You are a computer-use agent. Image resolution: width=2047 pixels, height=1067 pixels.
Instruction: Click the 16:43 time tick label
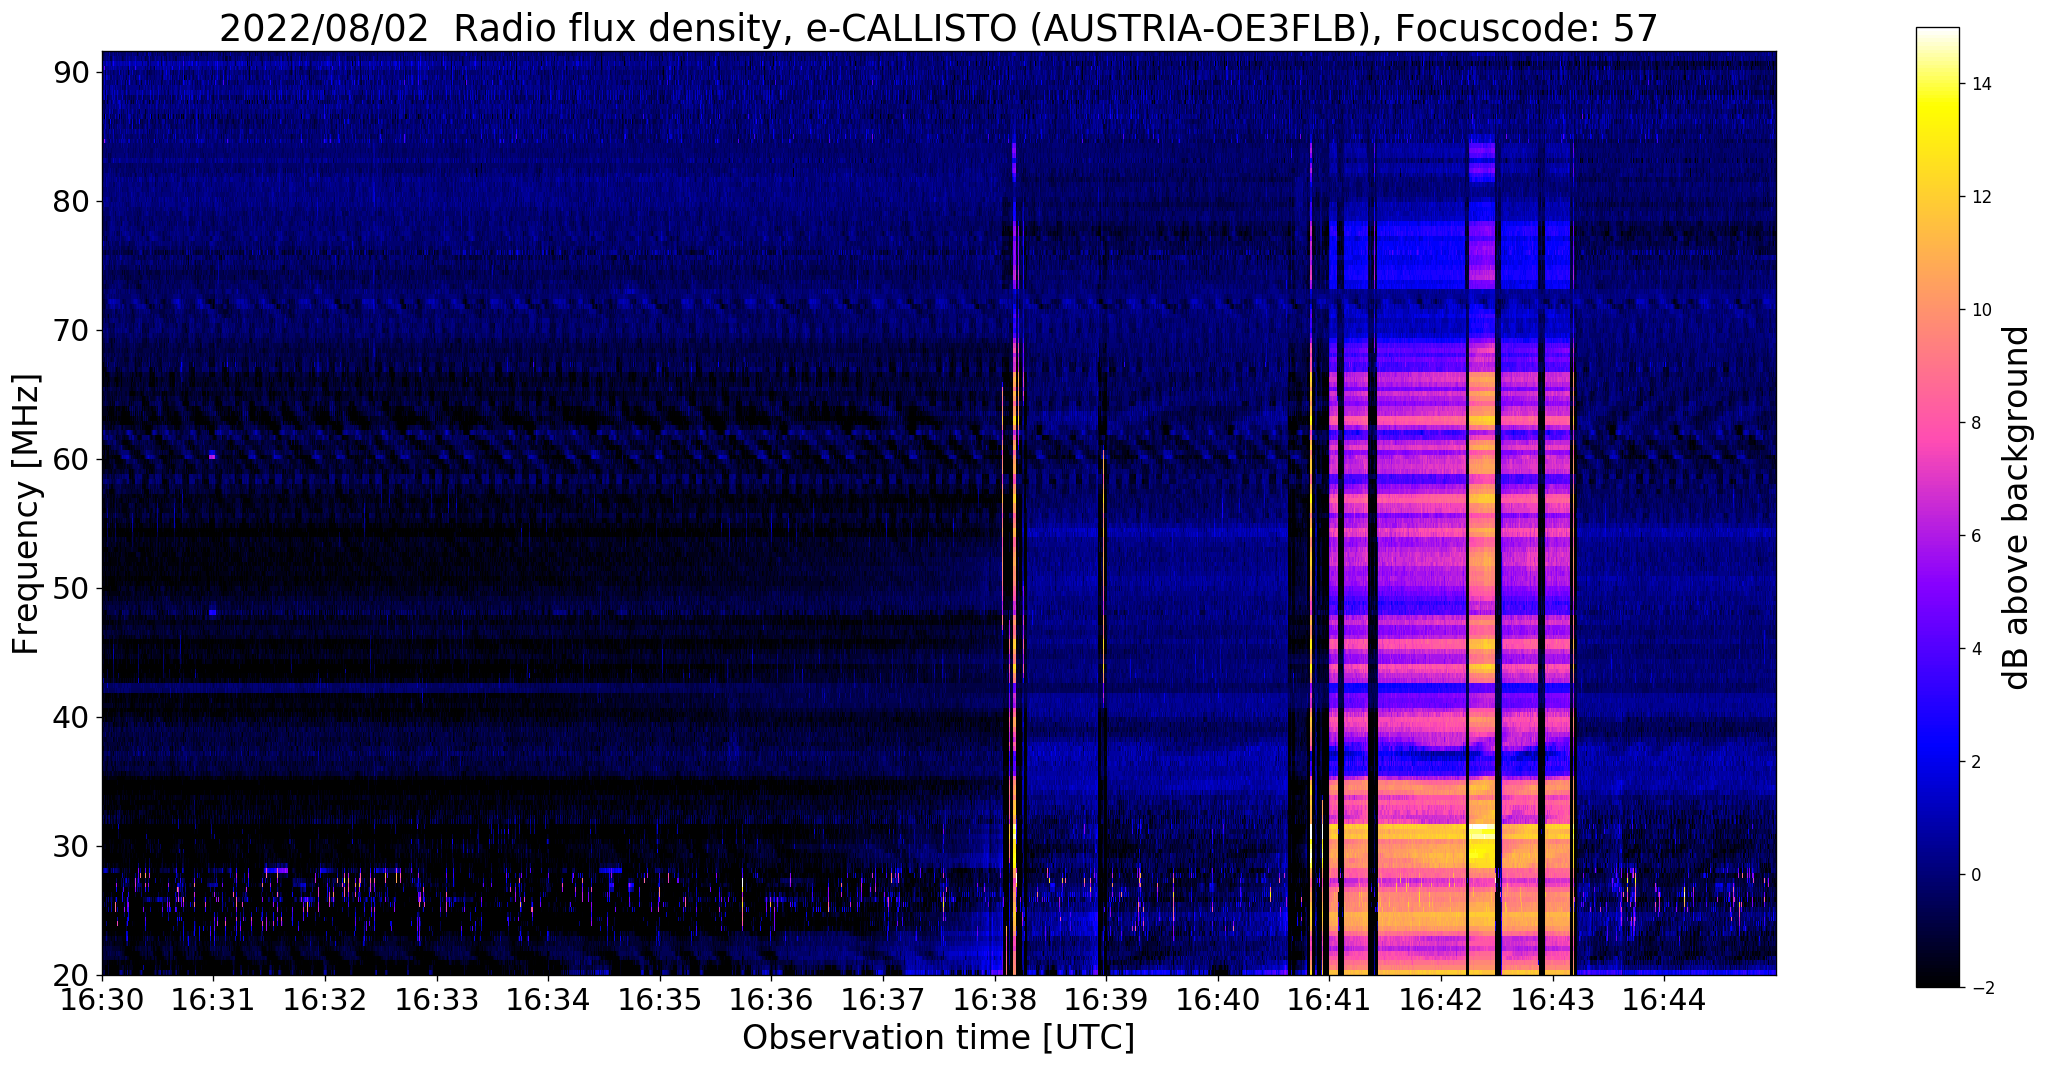[x=1552, y=998]
